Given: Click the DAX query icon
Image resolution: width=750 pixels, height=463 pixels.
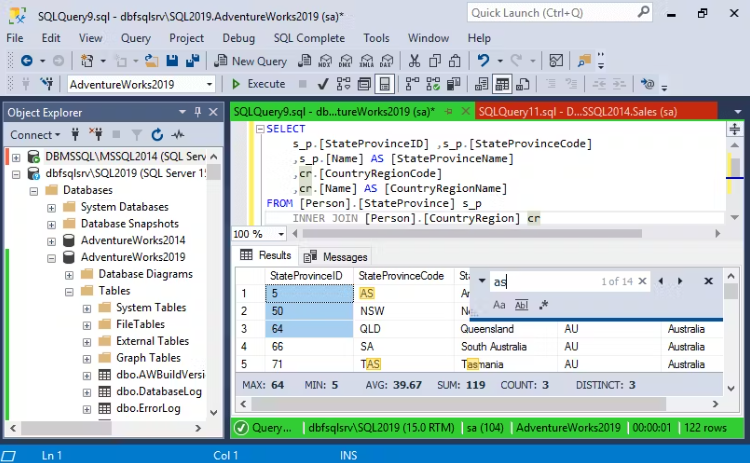Looking at the screenshot, I should point(387,61).
